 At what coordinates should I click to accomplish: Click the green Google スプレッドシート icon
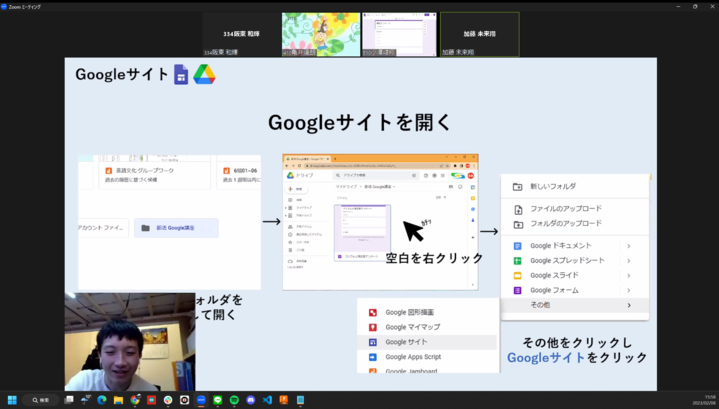point(517,261)
